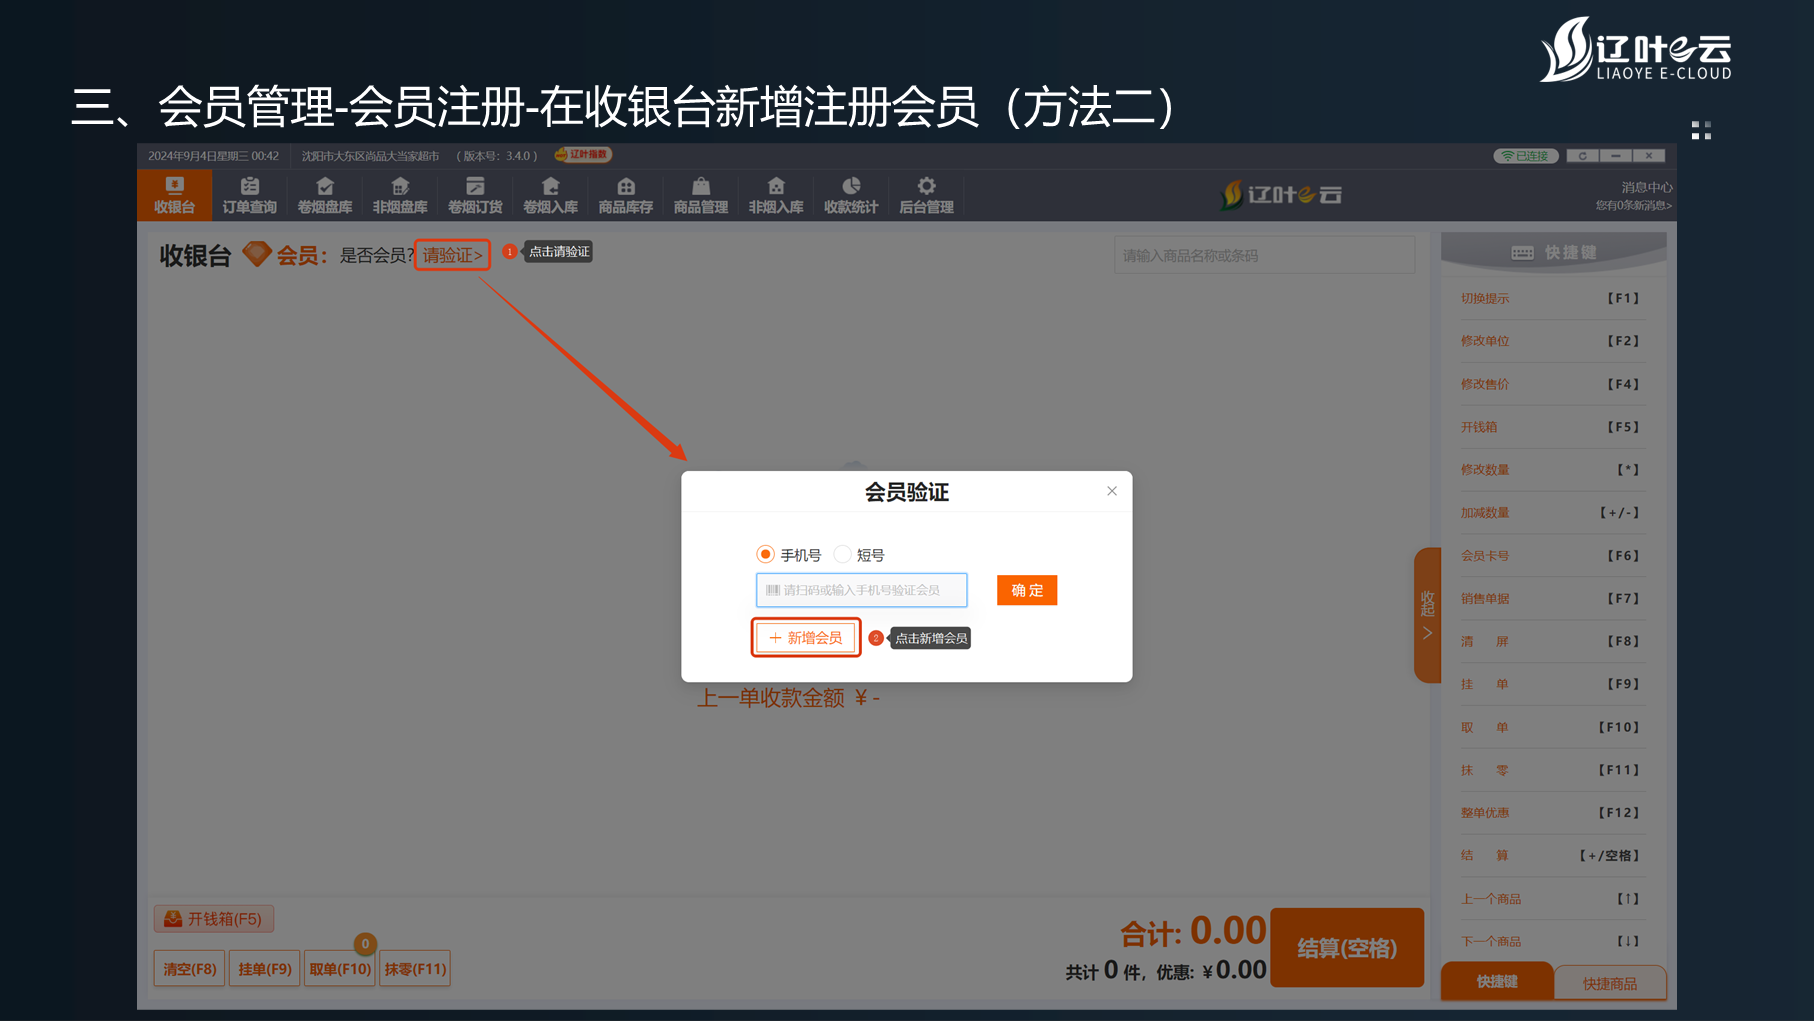The height and width of the screenshot is (1021, 1814).
Task: Collapse the shortcut panel with 收起 handle
Action: (x=1427, y=615)
